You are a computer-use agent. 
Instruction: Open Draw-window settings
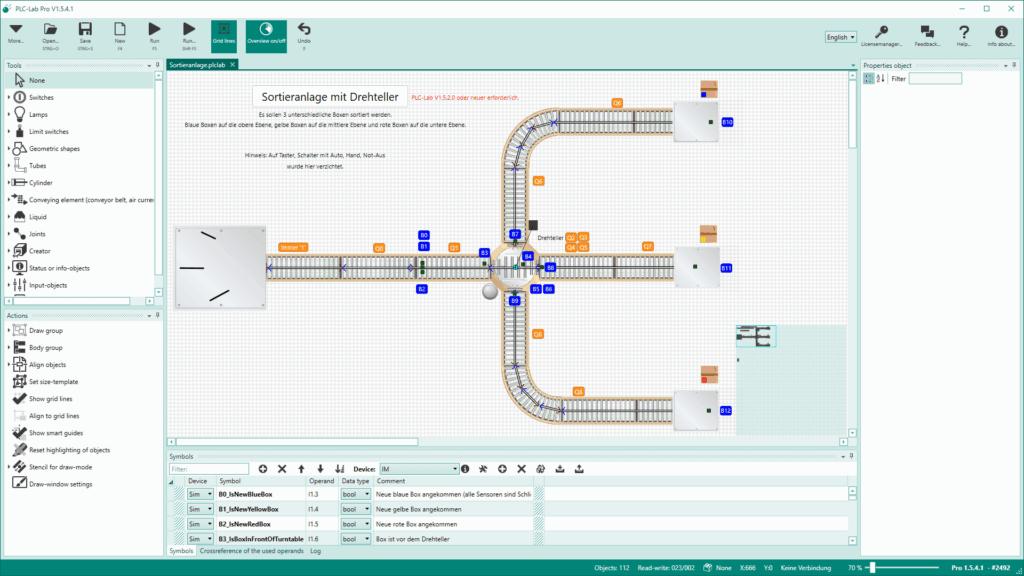[x=60, y=484]
